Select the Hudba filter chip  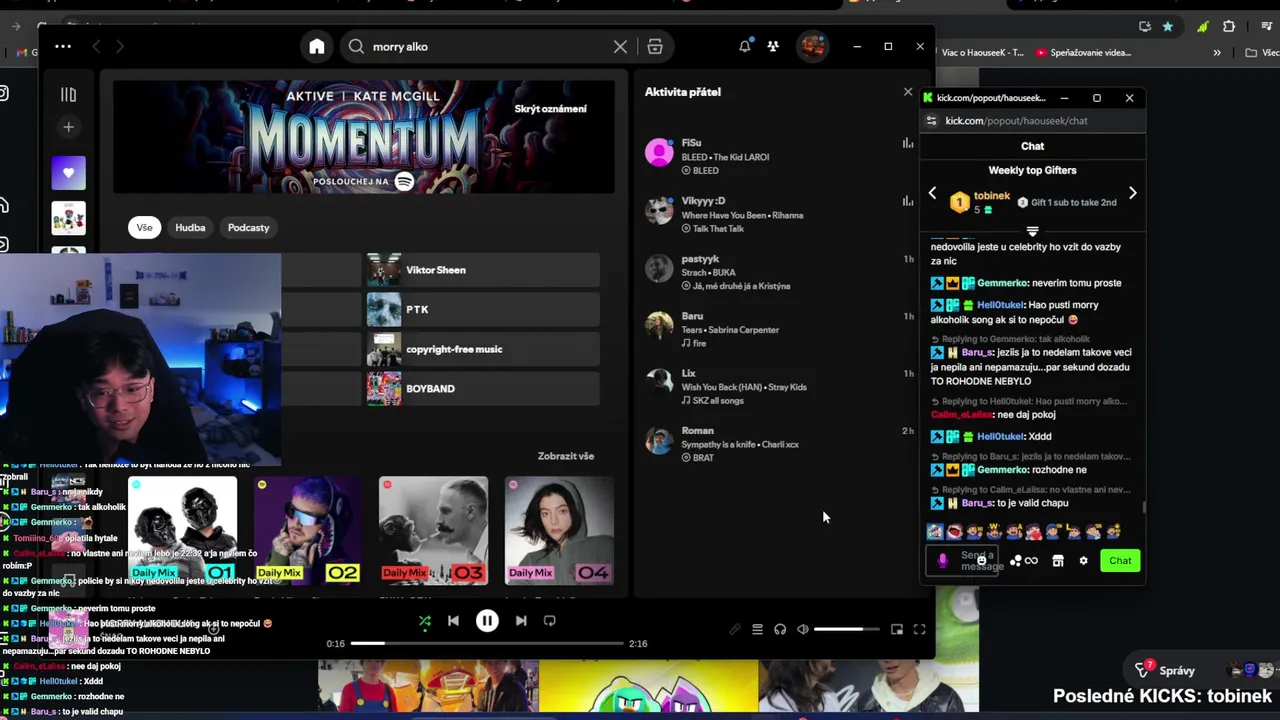[x=190, y=227]
